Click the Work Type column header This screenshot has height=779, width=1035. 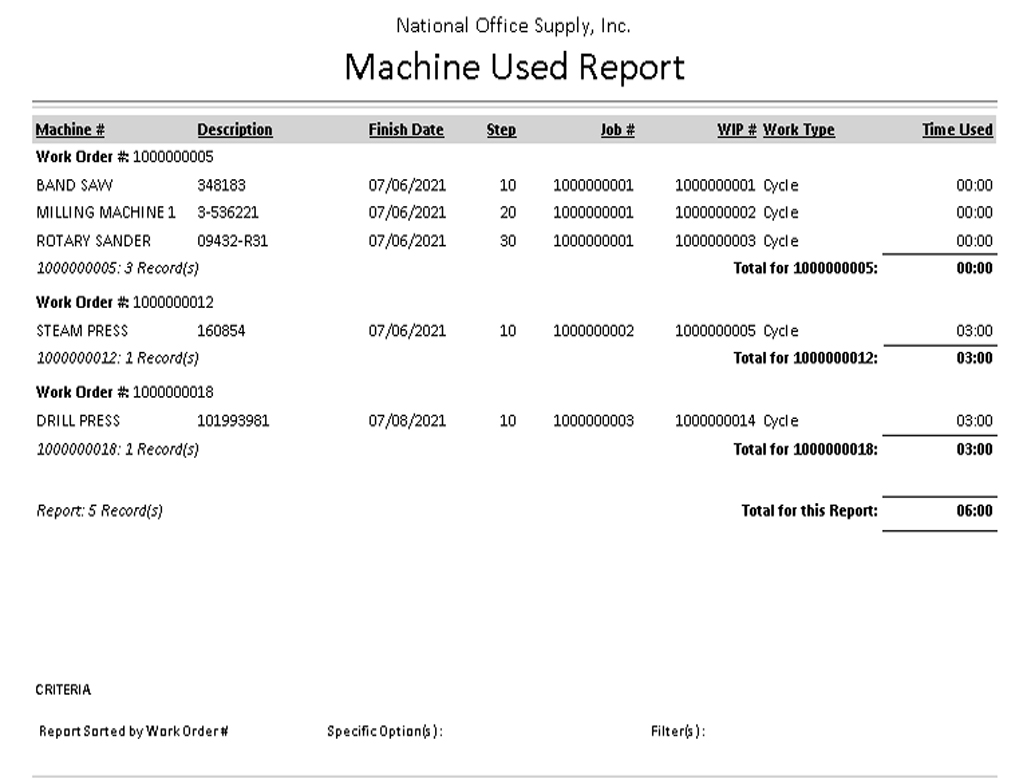(x=798, y=130)
